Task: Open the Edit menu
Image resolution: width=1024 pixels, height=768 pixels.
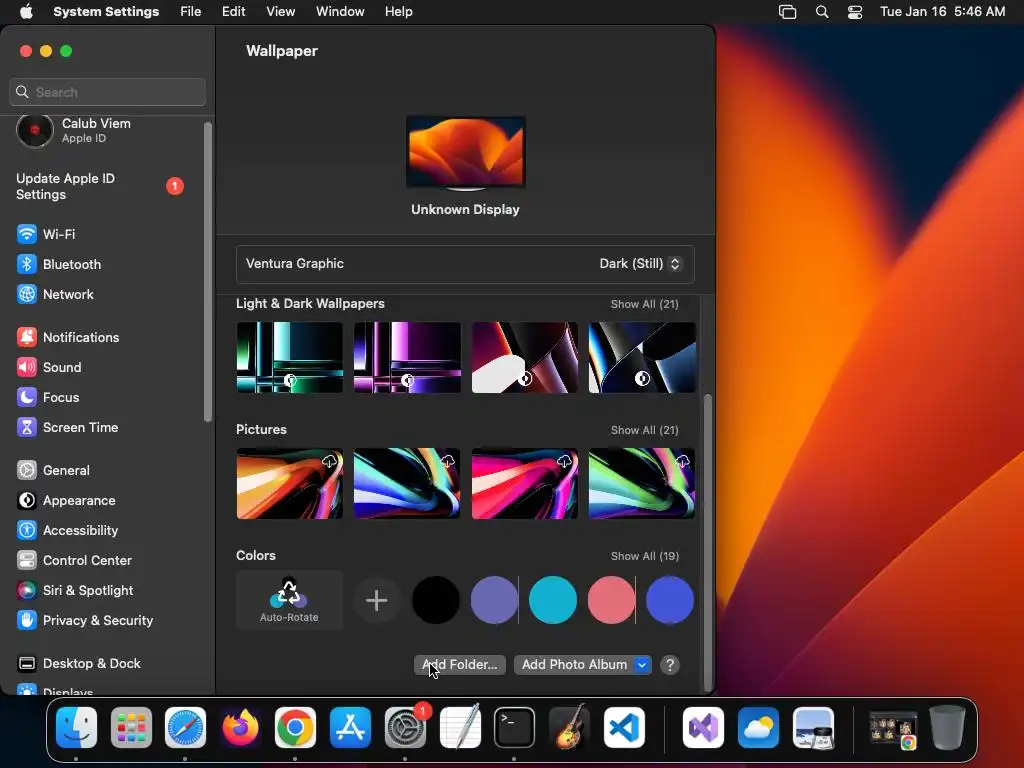Action: (233, 12)
